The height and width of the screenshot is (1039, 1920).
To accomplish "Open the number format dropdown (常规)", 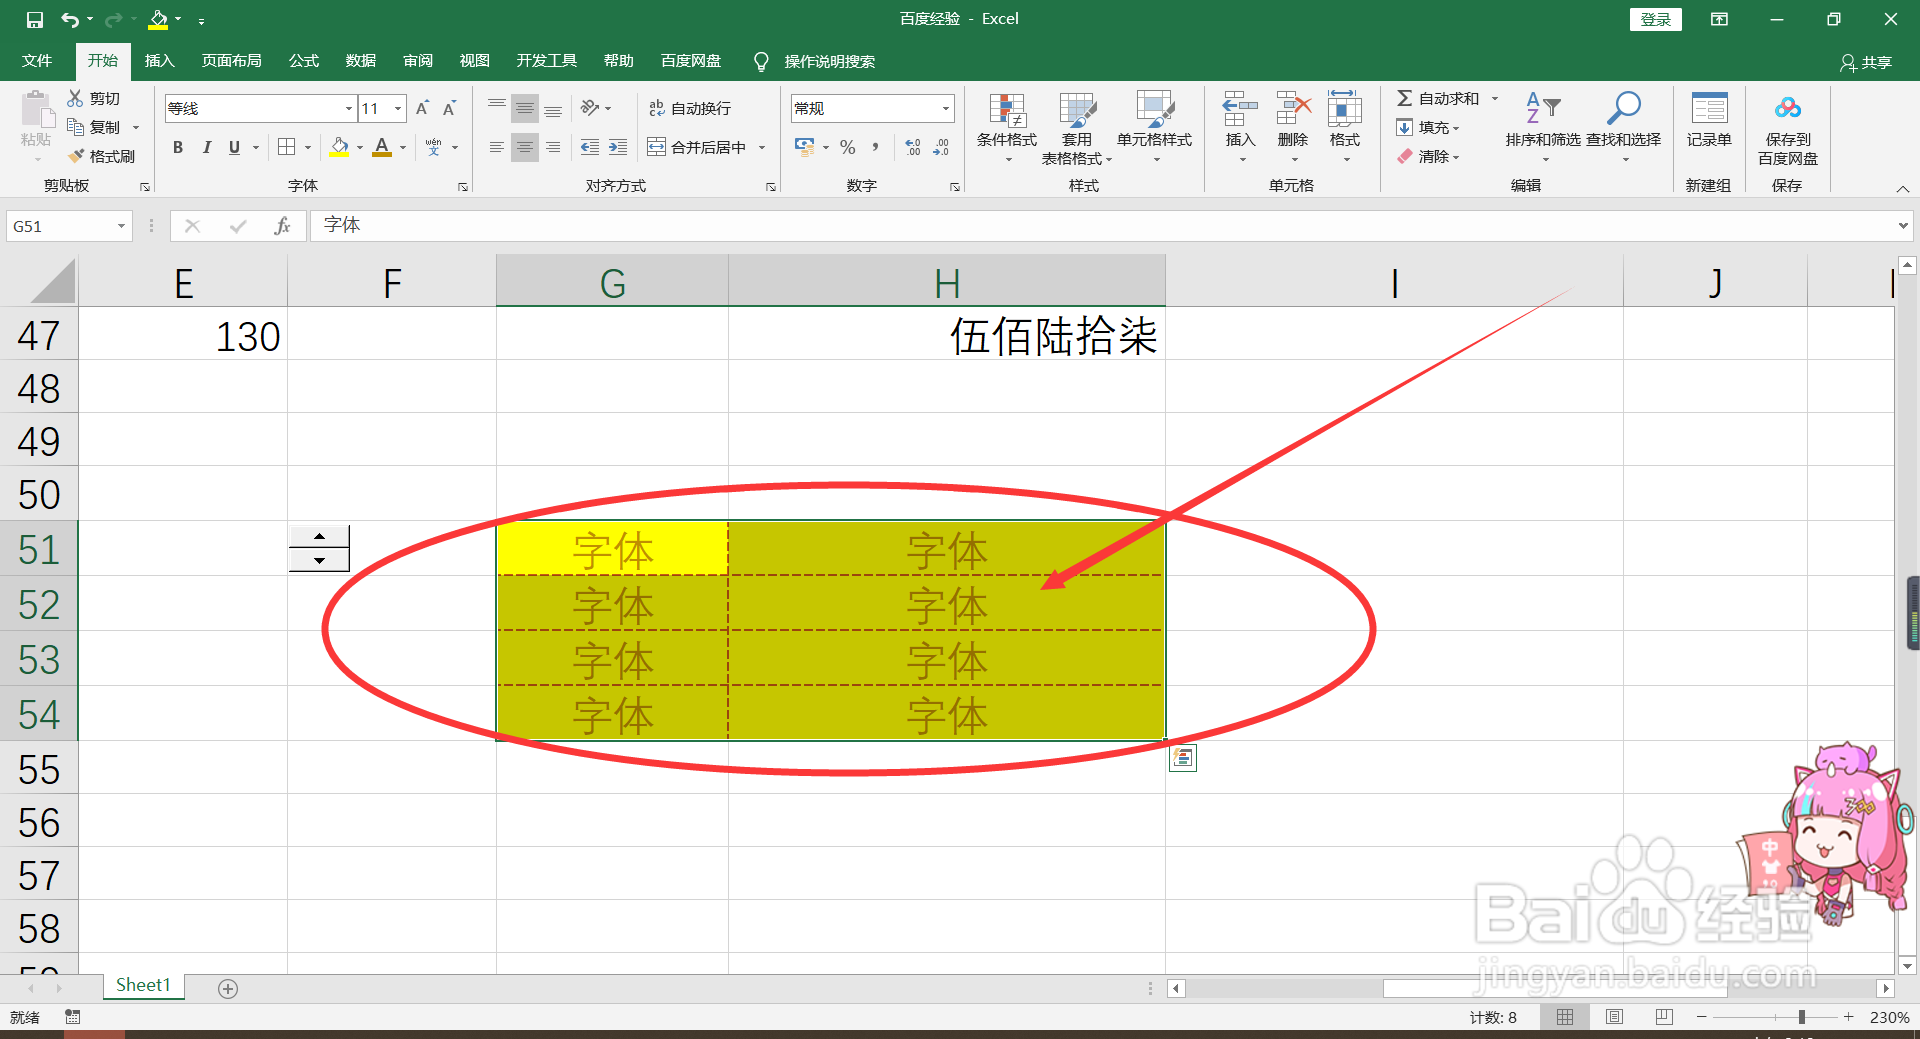I will 944,108.
